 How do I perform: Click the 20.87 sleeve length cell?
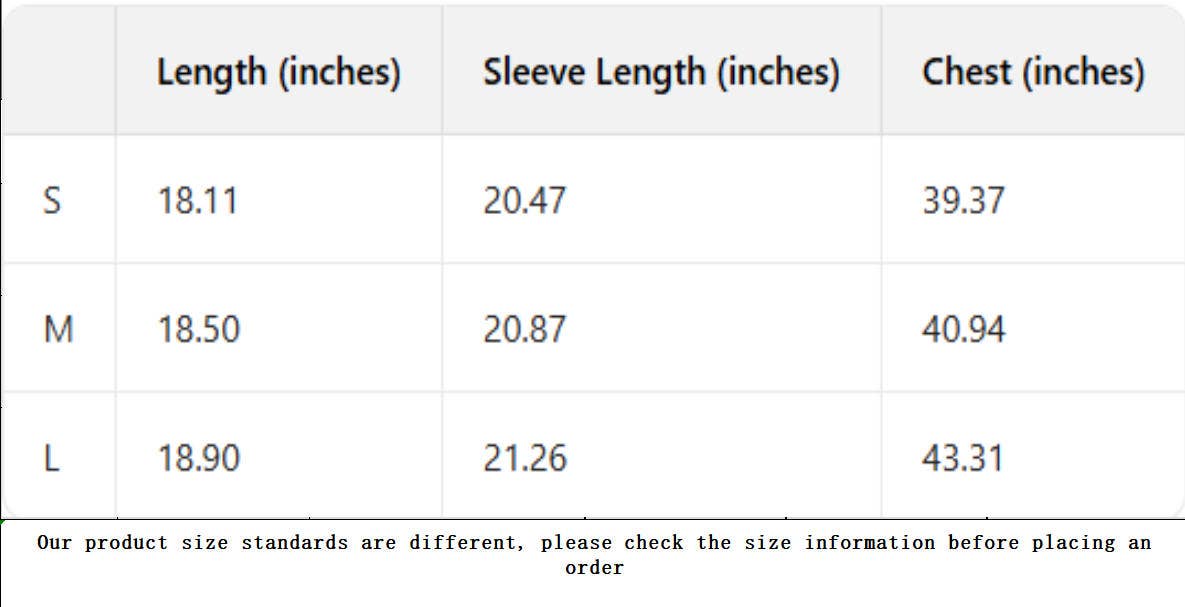(524, 329)
